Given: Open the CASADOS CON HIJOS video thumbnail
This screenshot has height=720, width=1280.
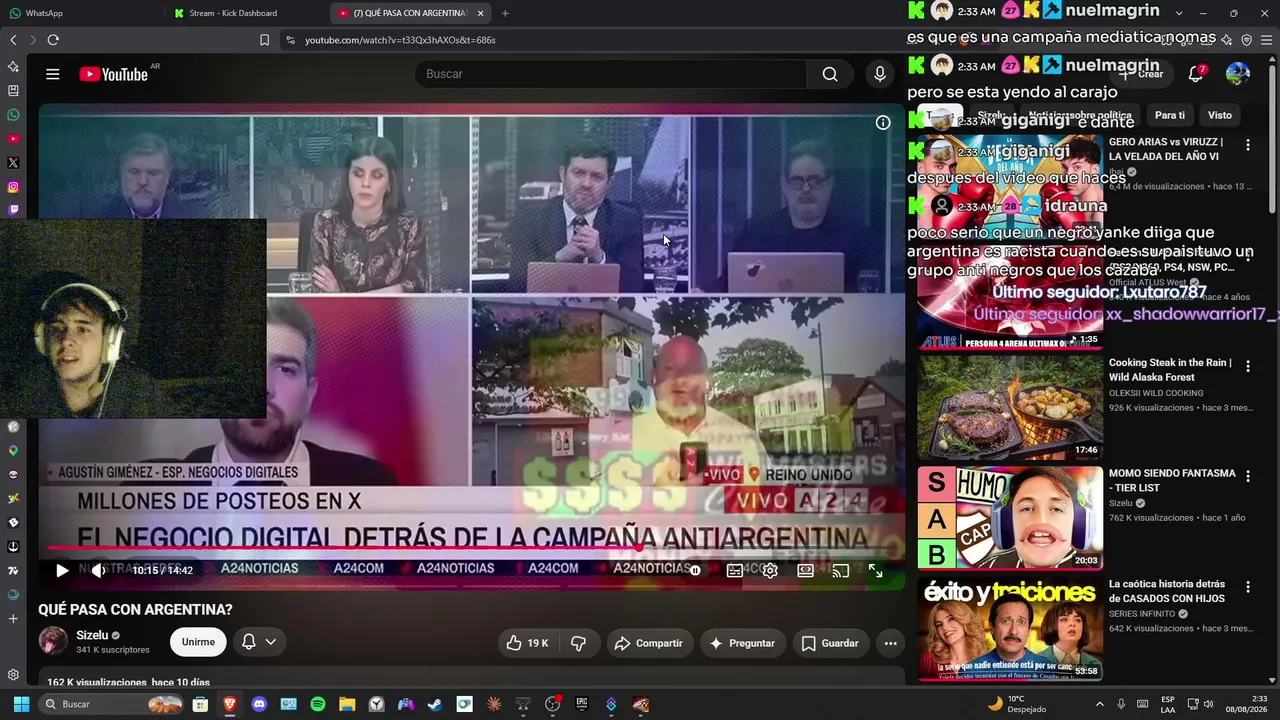Looking at the screenshot, I should tap(1010, 629).
